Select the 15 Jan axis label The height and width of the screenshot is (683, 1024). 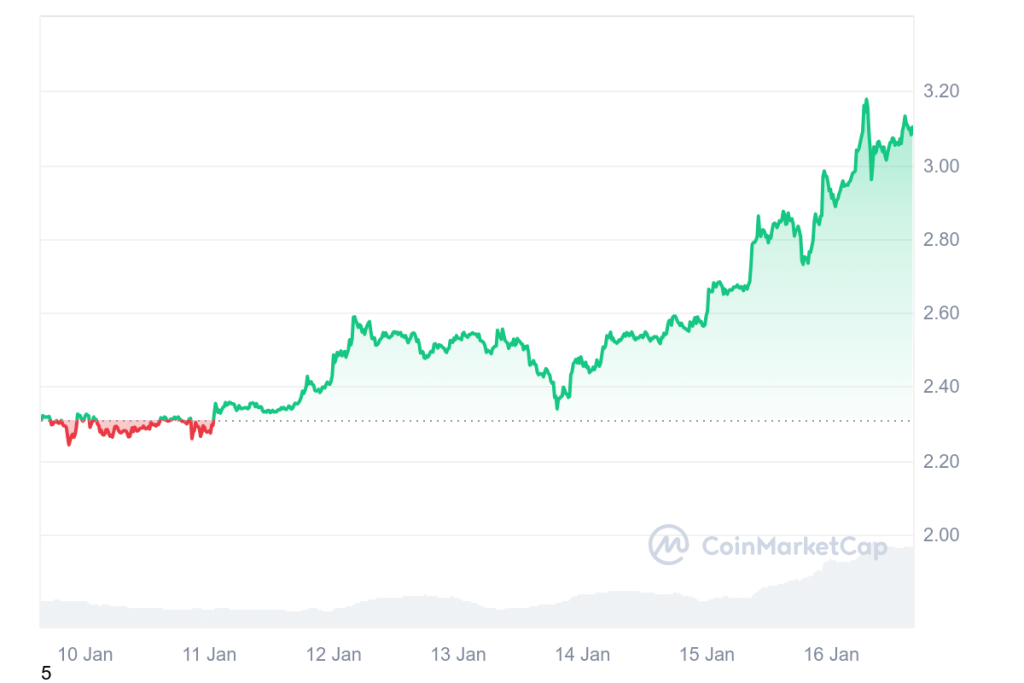coord(707,655)
